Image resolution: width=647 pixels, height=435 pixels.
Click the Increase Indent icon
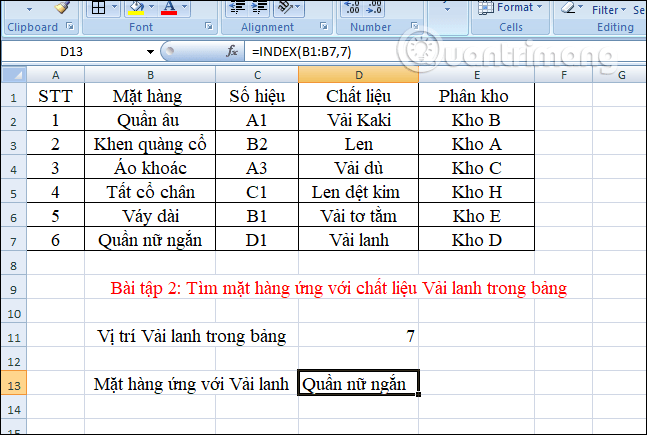[x=260, y=7]
